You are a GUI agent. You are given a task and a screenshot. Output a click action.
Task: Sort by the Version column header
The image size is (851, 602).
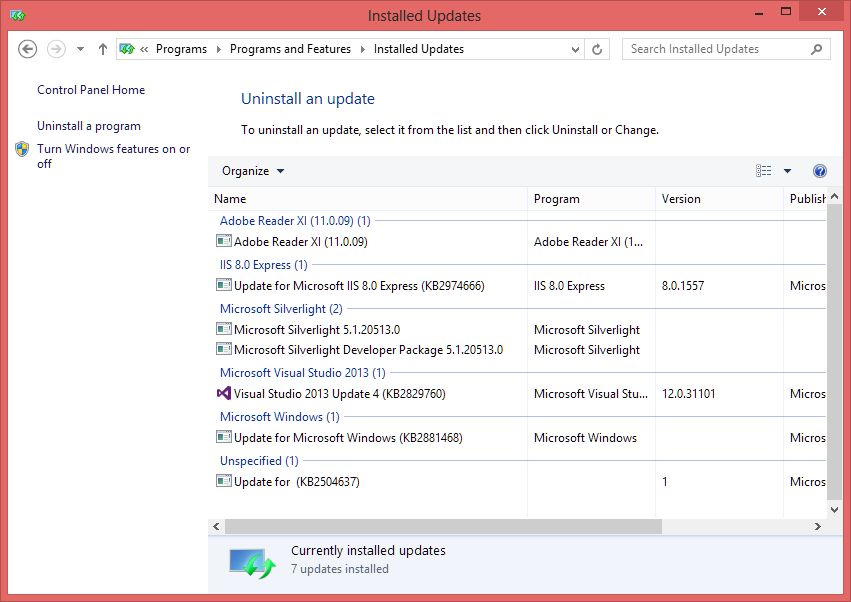pyautogui.click(x=720, y=199)
